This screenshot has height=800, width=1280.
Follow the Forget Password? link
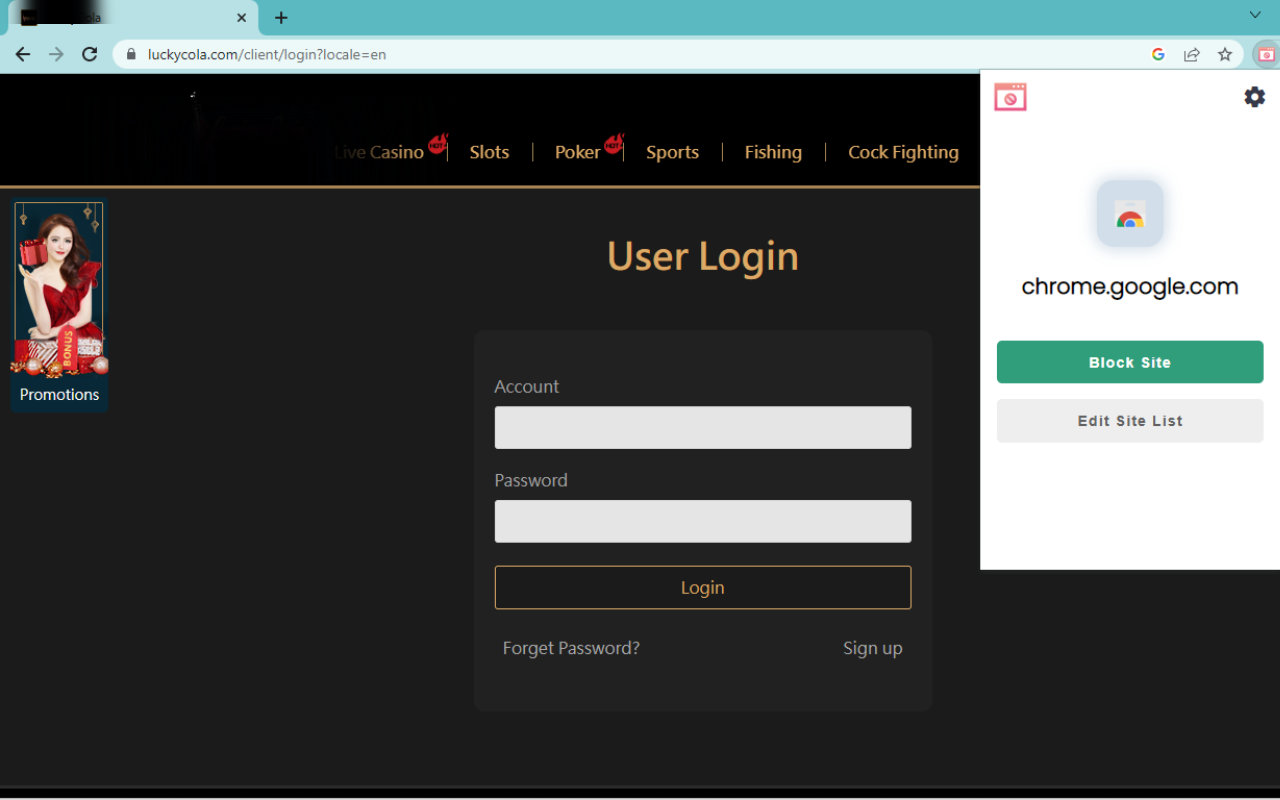[571, 648]
